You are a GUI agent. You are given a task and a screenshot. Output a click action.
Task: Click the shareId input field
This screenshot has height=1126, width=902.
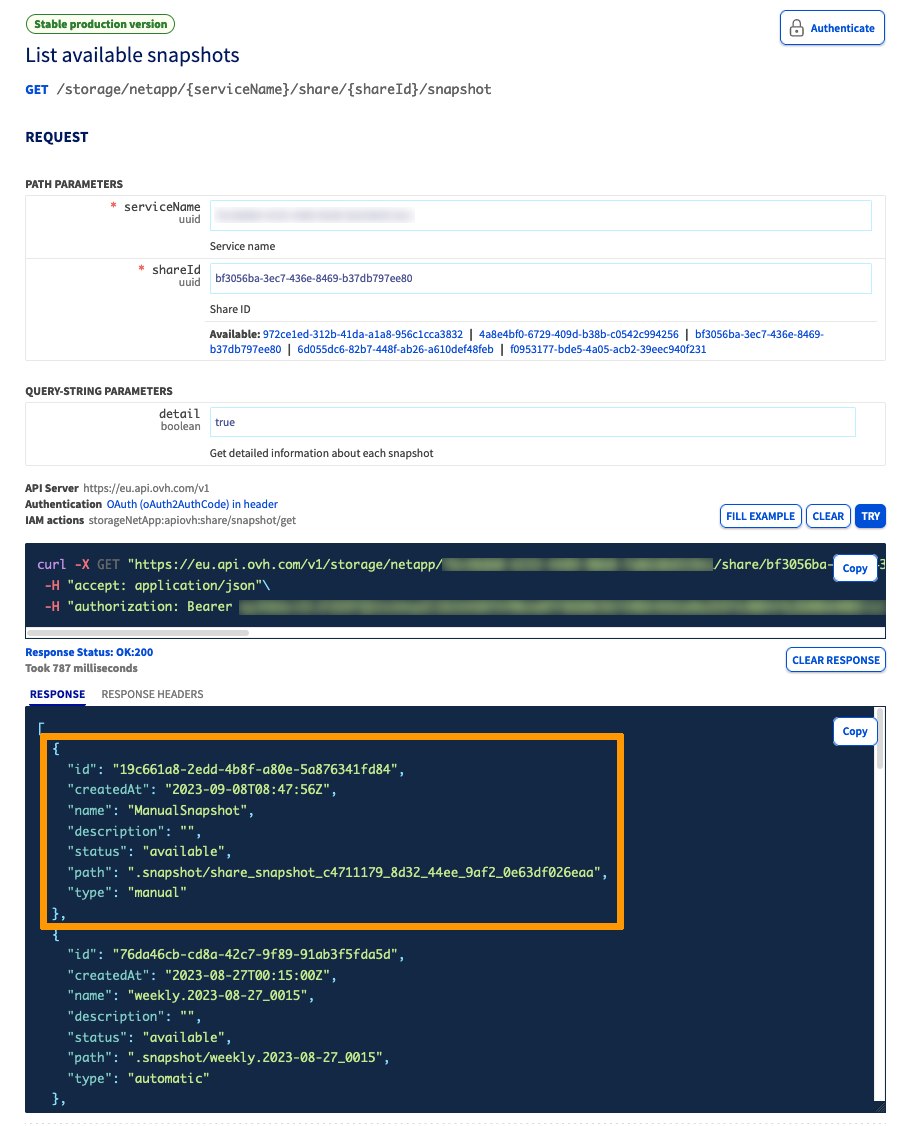click(x=540, y=278)
